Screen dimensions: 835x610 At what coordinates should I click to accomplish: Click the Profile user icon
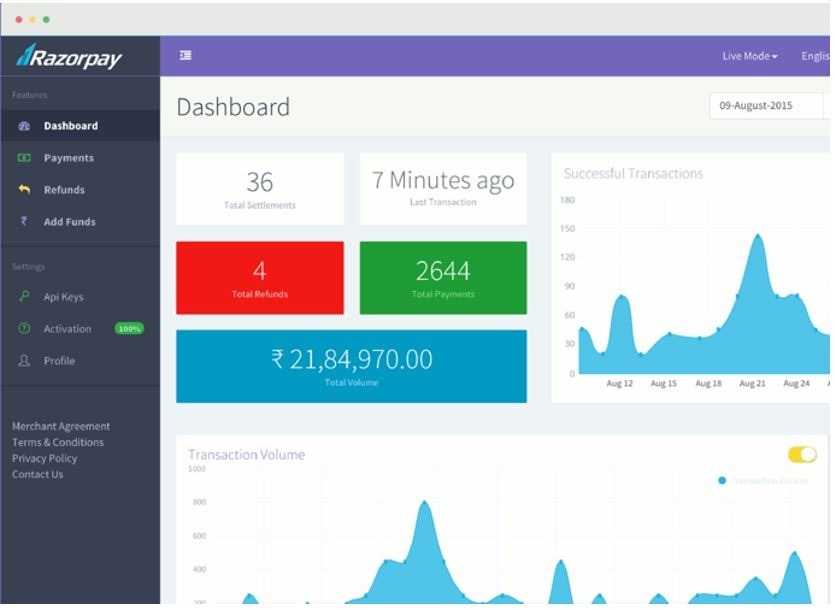24,361
